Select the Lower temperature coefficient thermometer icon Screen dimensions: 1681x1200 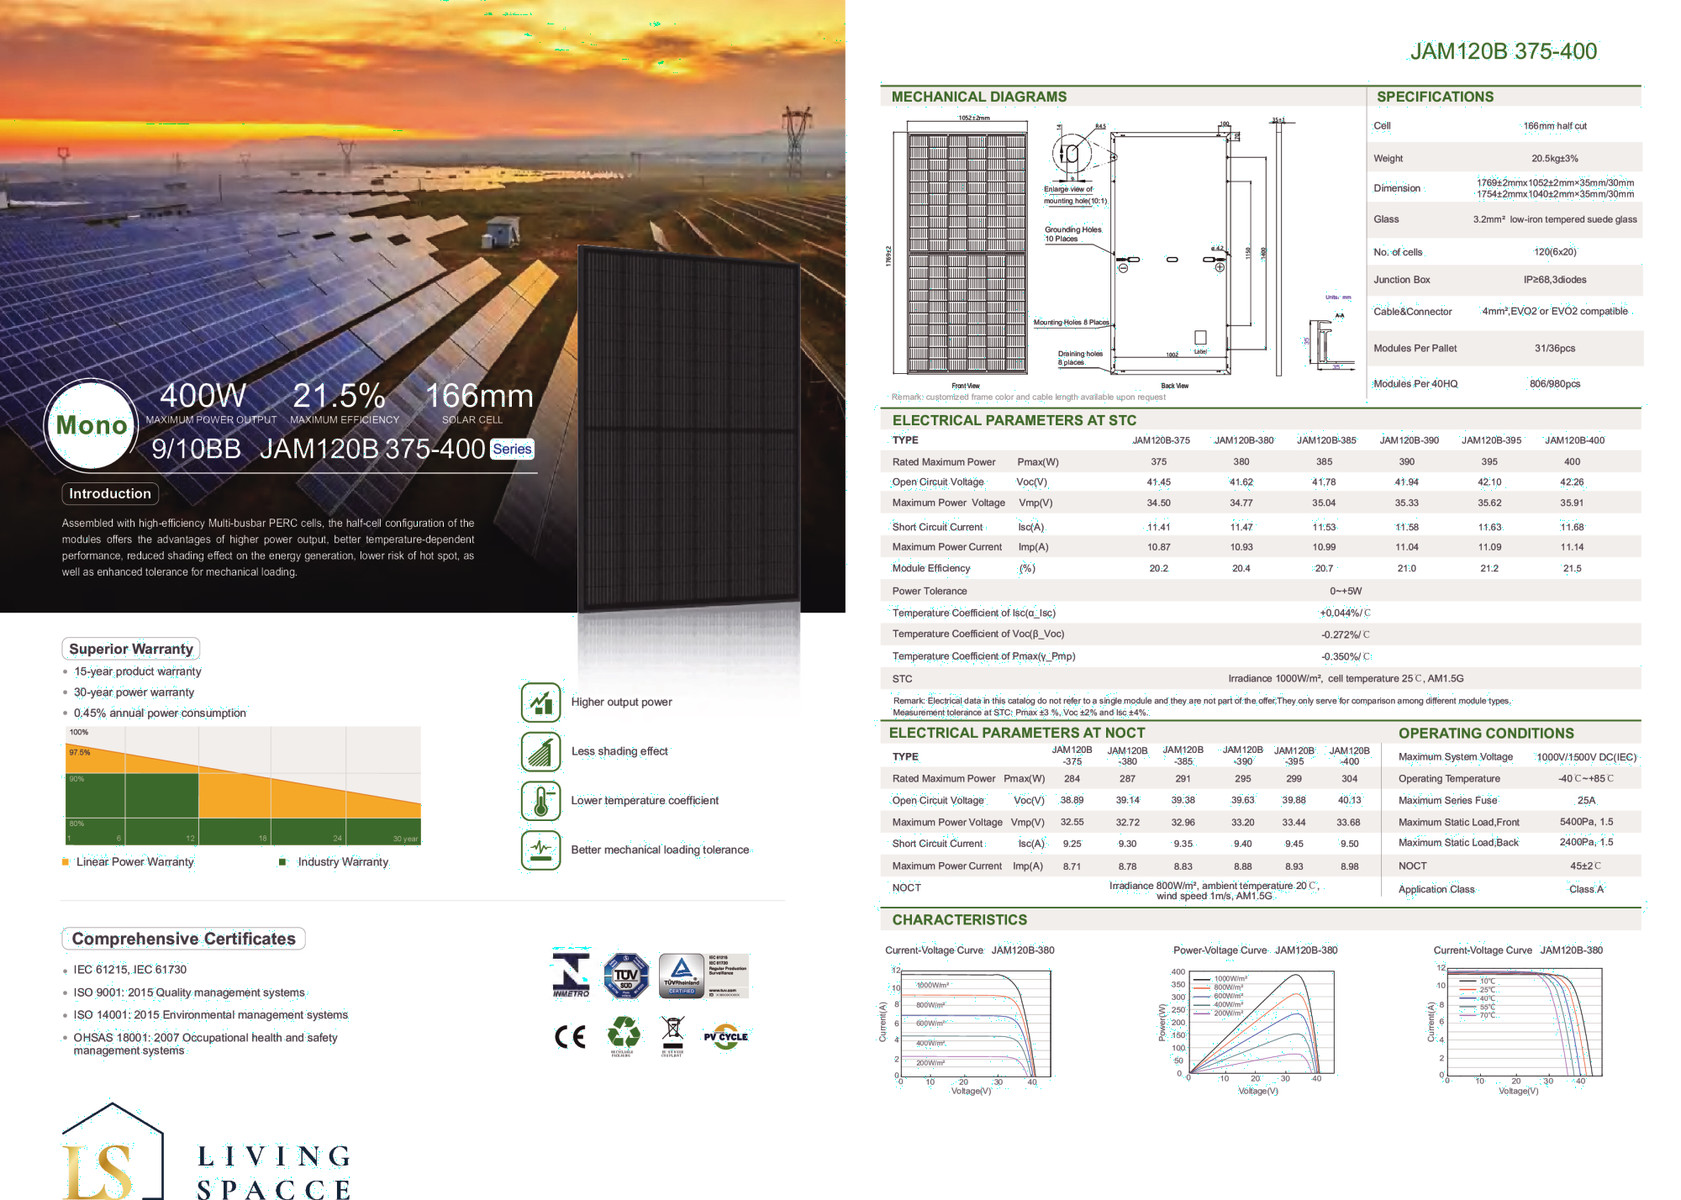pyautogui.click(x=540, y=801)
